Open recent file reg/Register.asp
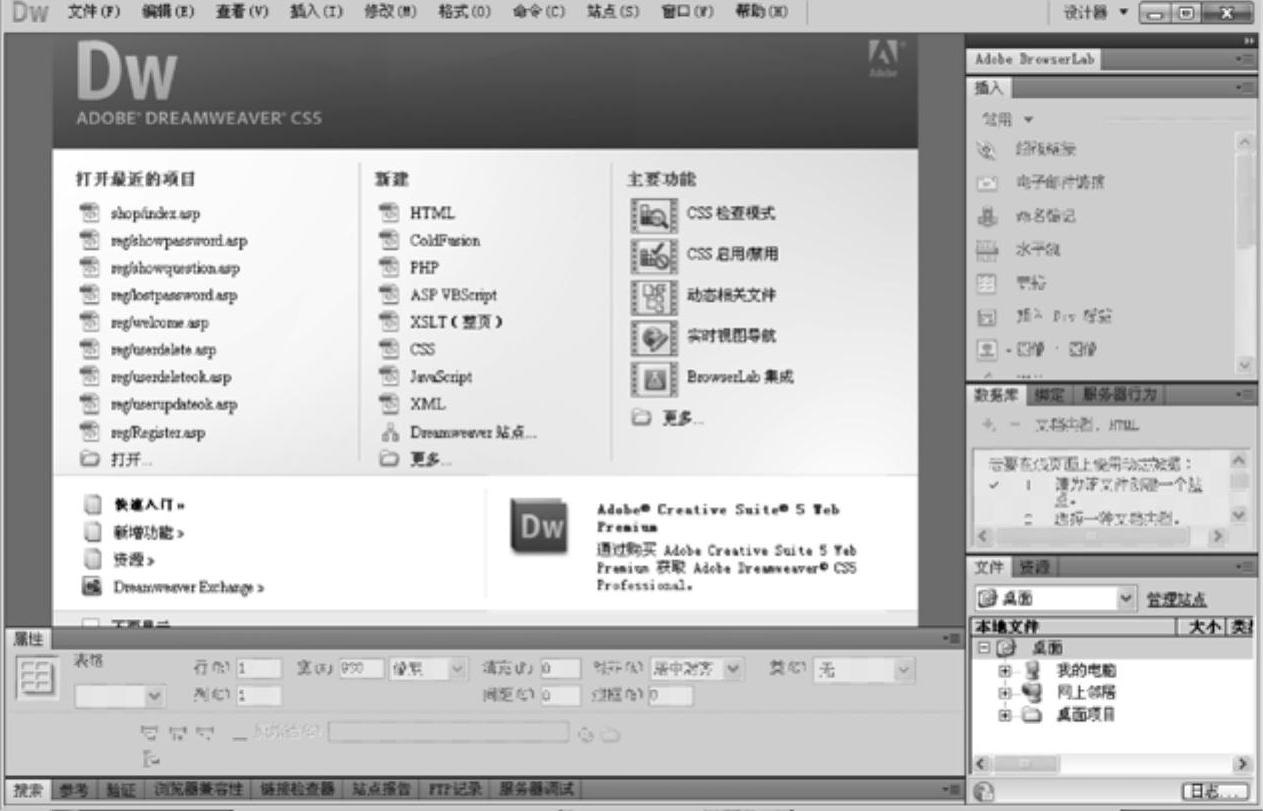Image resolution: width=1263 pixels, height=811 pixels. (x=157, y=433)
